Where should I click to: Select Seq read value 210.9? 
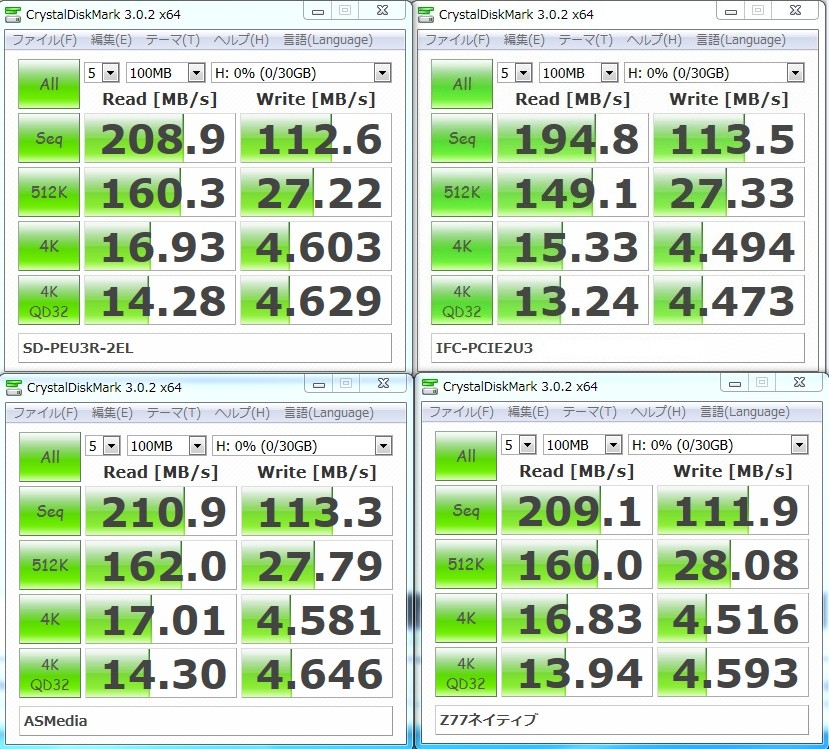[161, 511]
